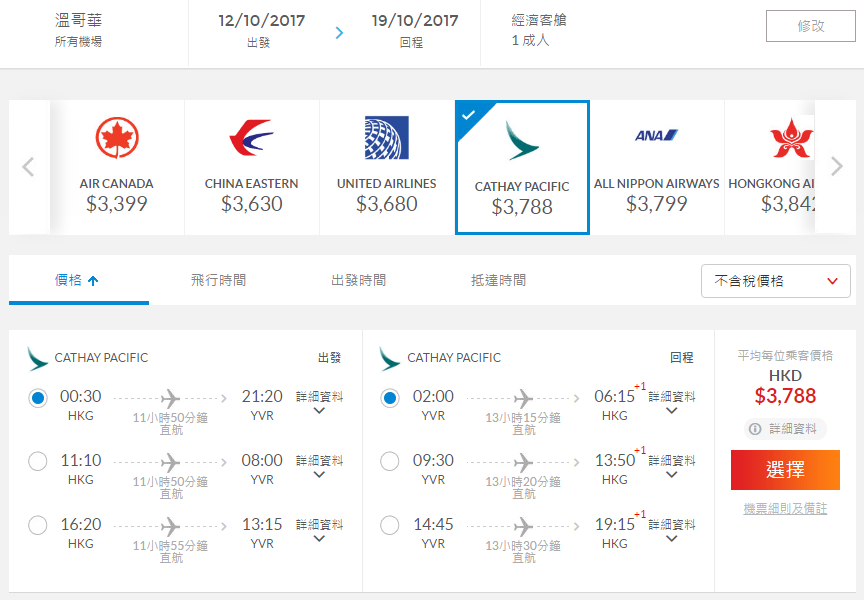This screenshot has width=864, height=600.
Task: Filter by Hongkong Airlines $3,842 card
Action: tap(770, 167)
